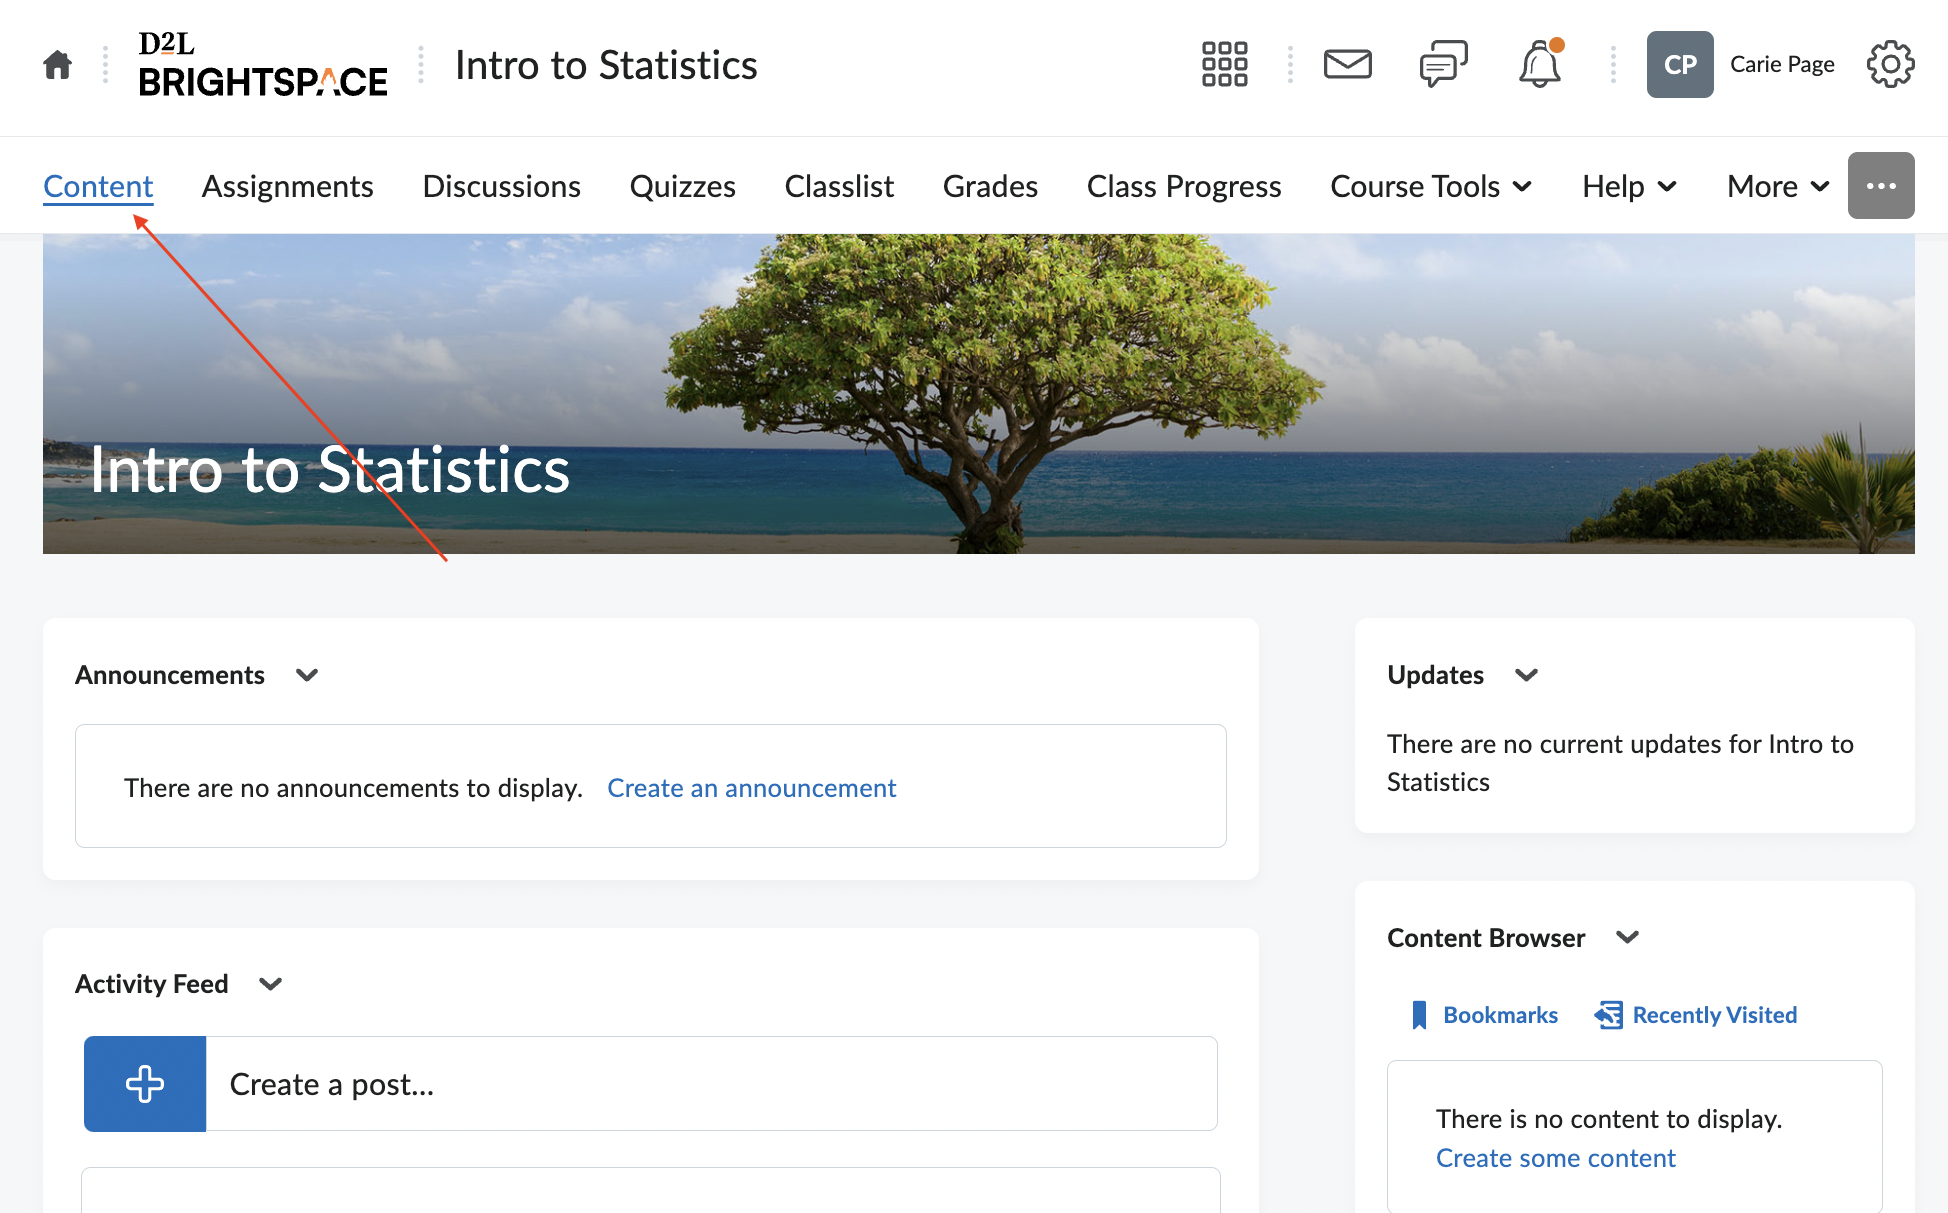Screen dimensions: 1948x1213
Task: Click the CP user avatar
Action: [1680, 65]
